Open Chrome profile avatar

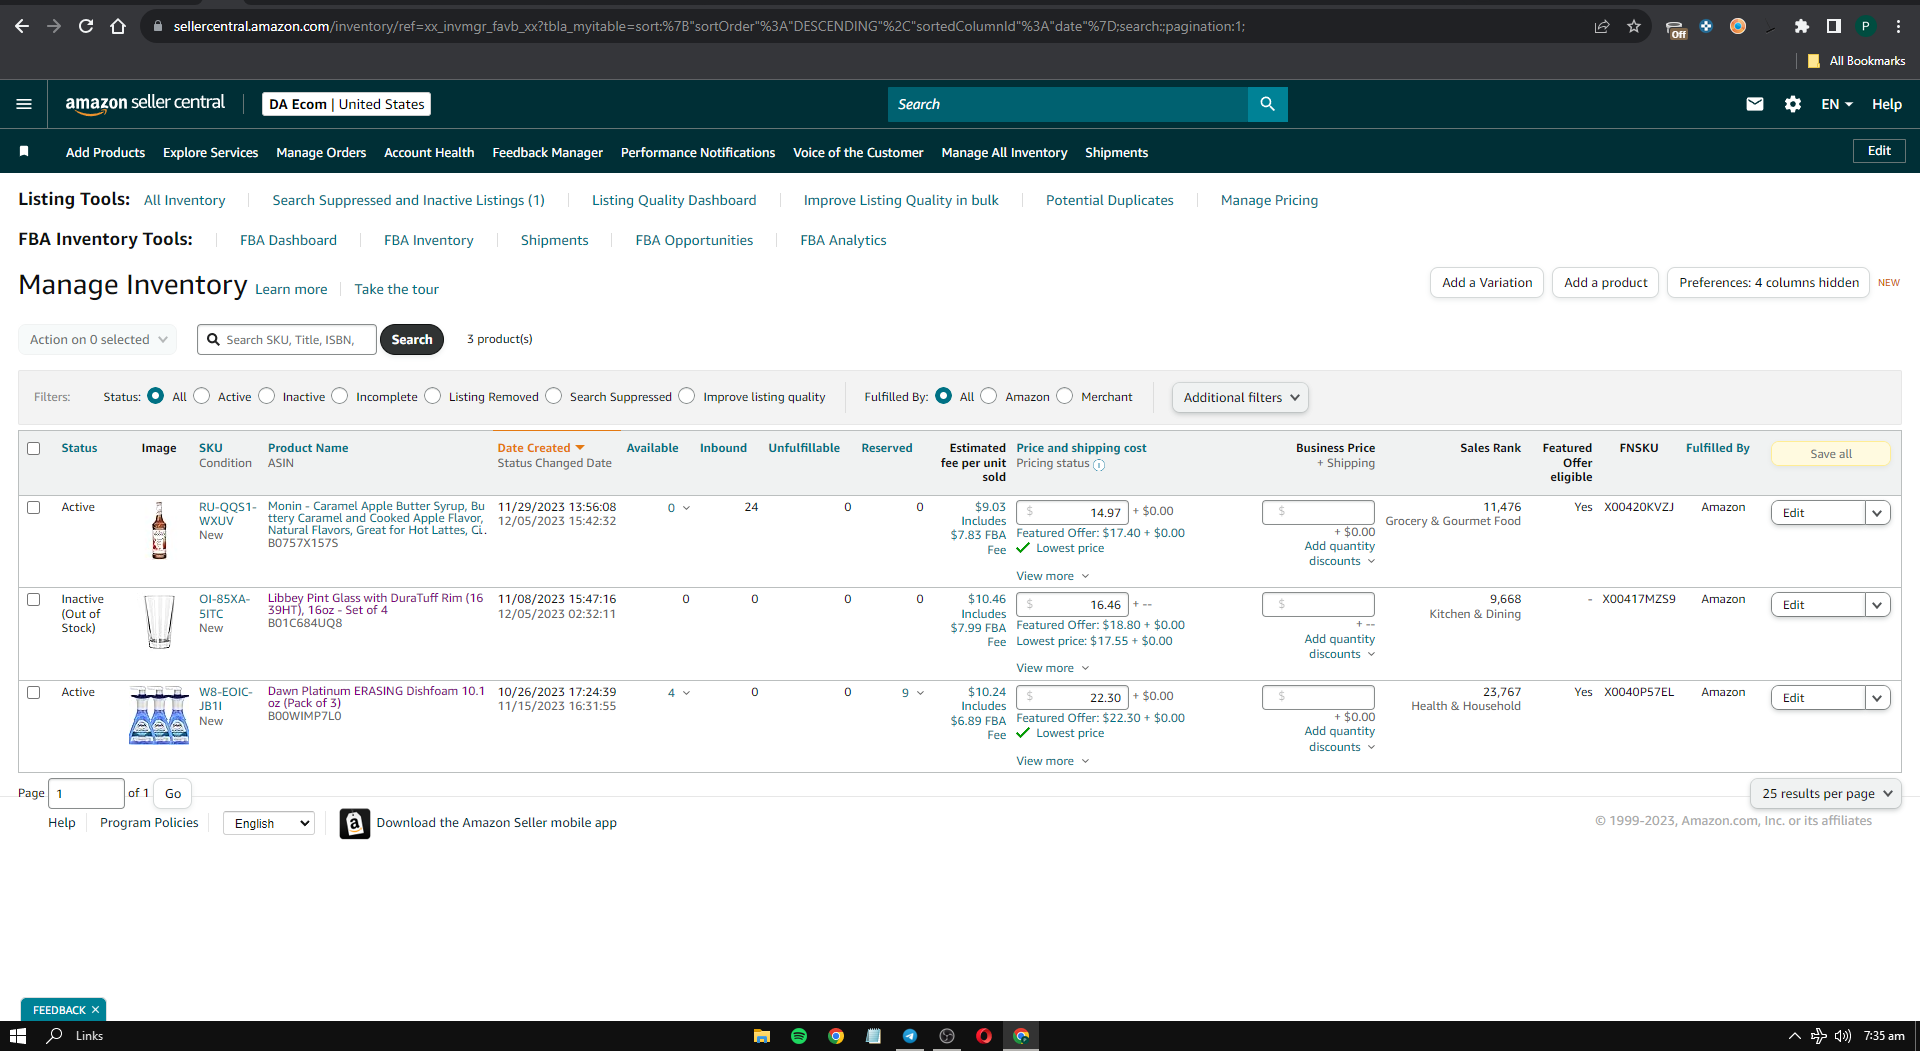click(1865, 26)
